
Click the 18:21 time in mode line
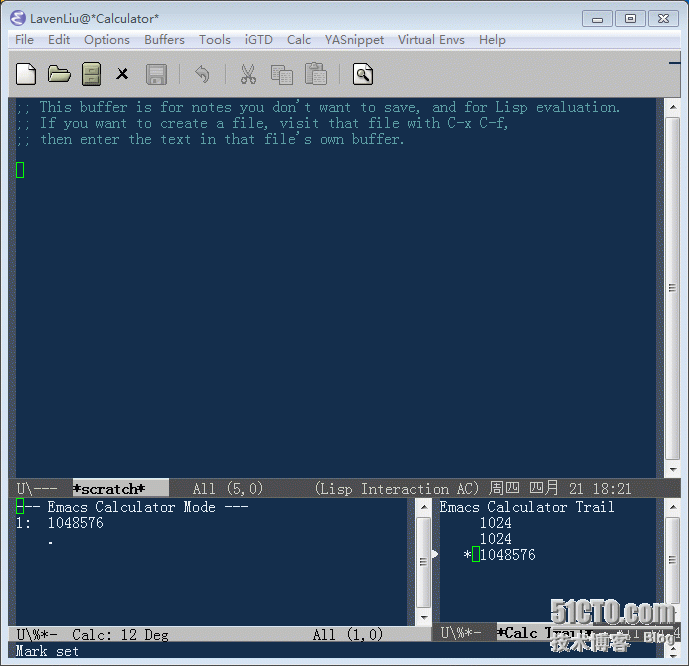(x=612, y=489)
